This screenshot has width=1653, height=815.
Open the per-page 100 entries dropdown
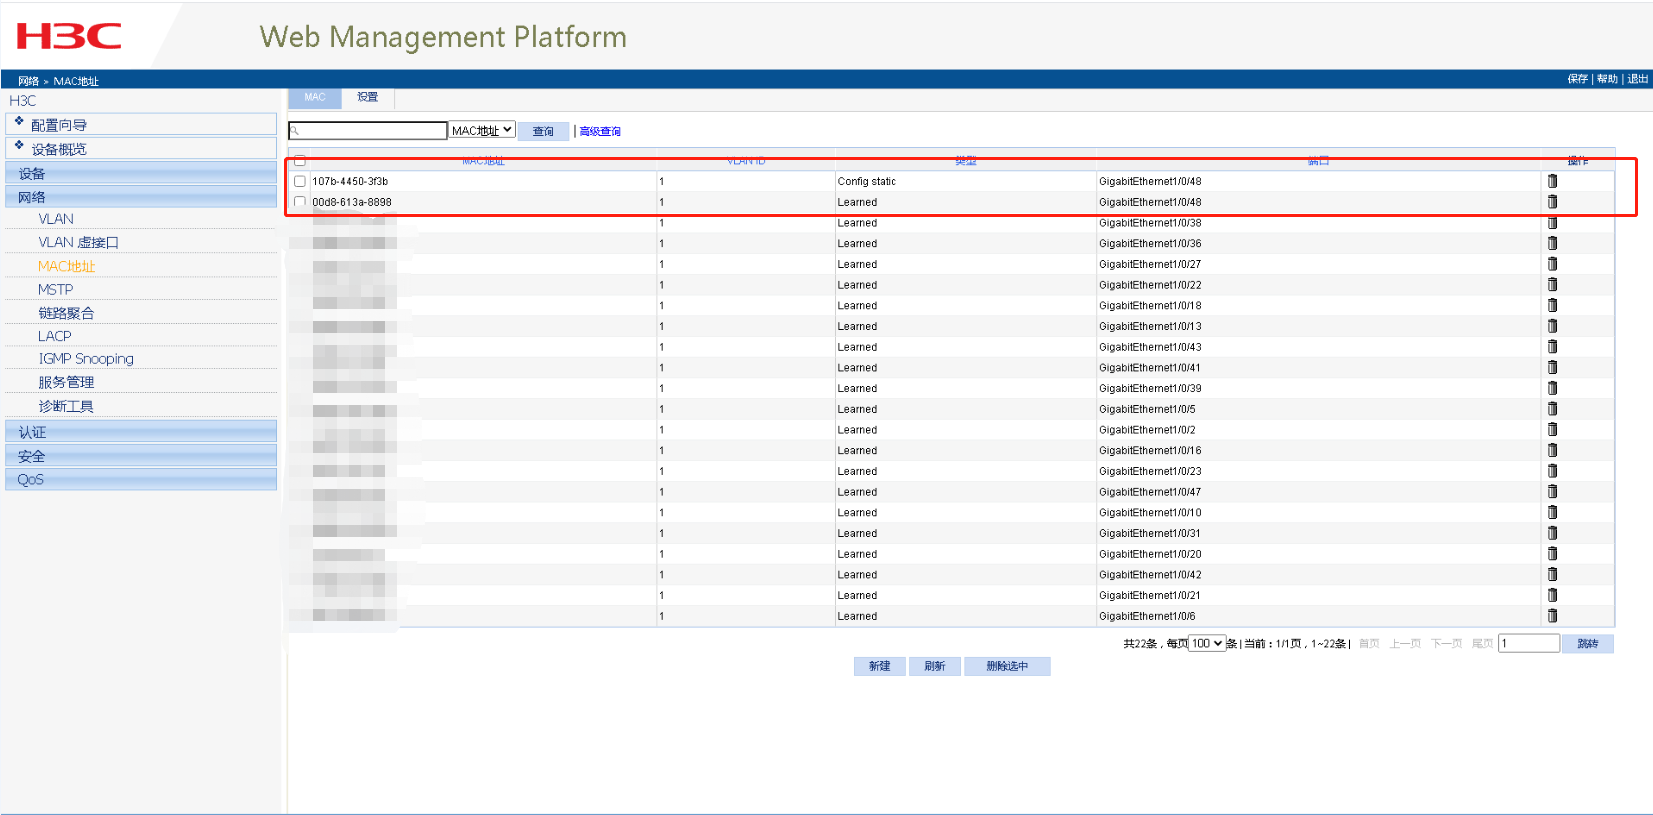click(1207, 643)
